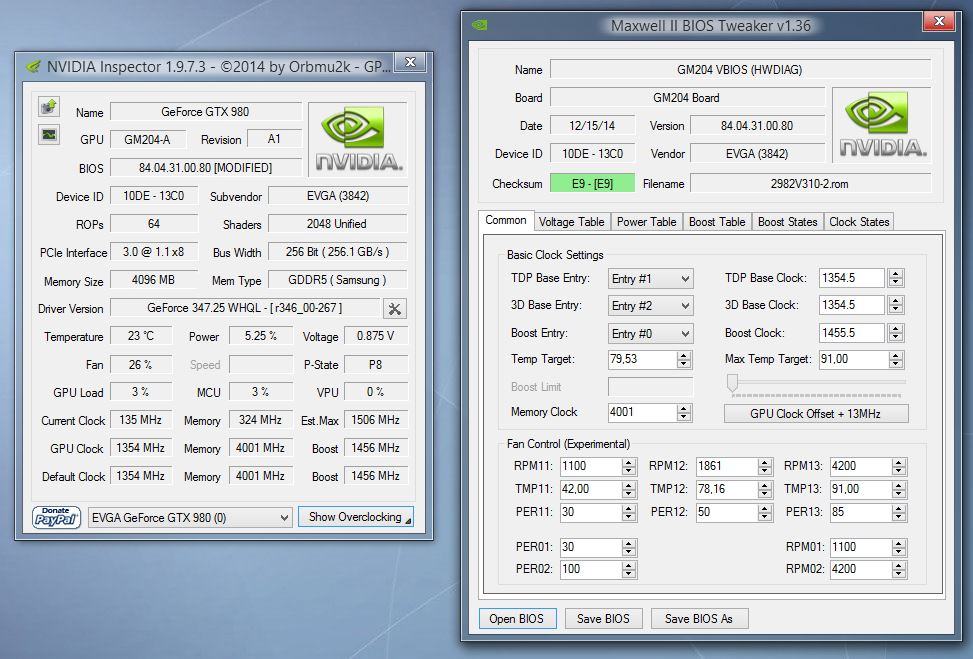The image size is (973, 659).
Task: Click the RPM02 input field
Action: coord(861,569)
